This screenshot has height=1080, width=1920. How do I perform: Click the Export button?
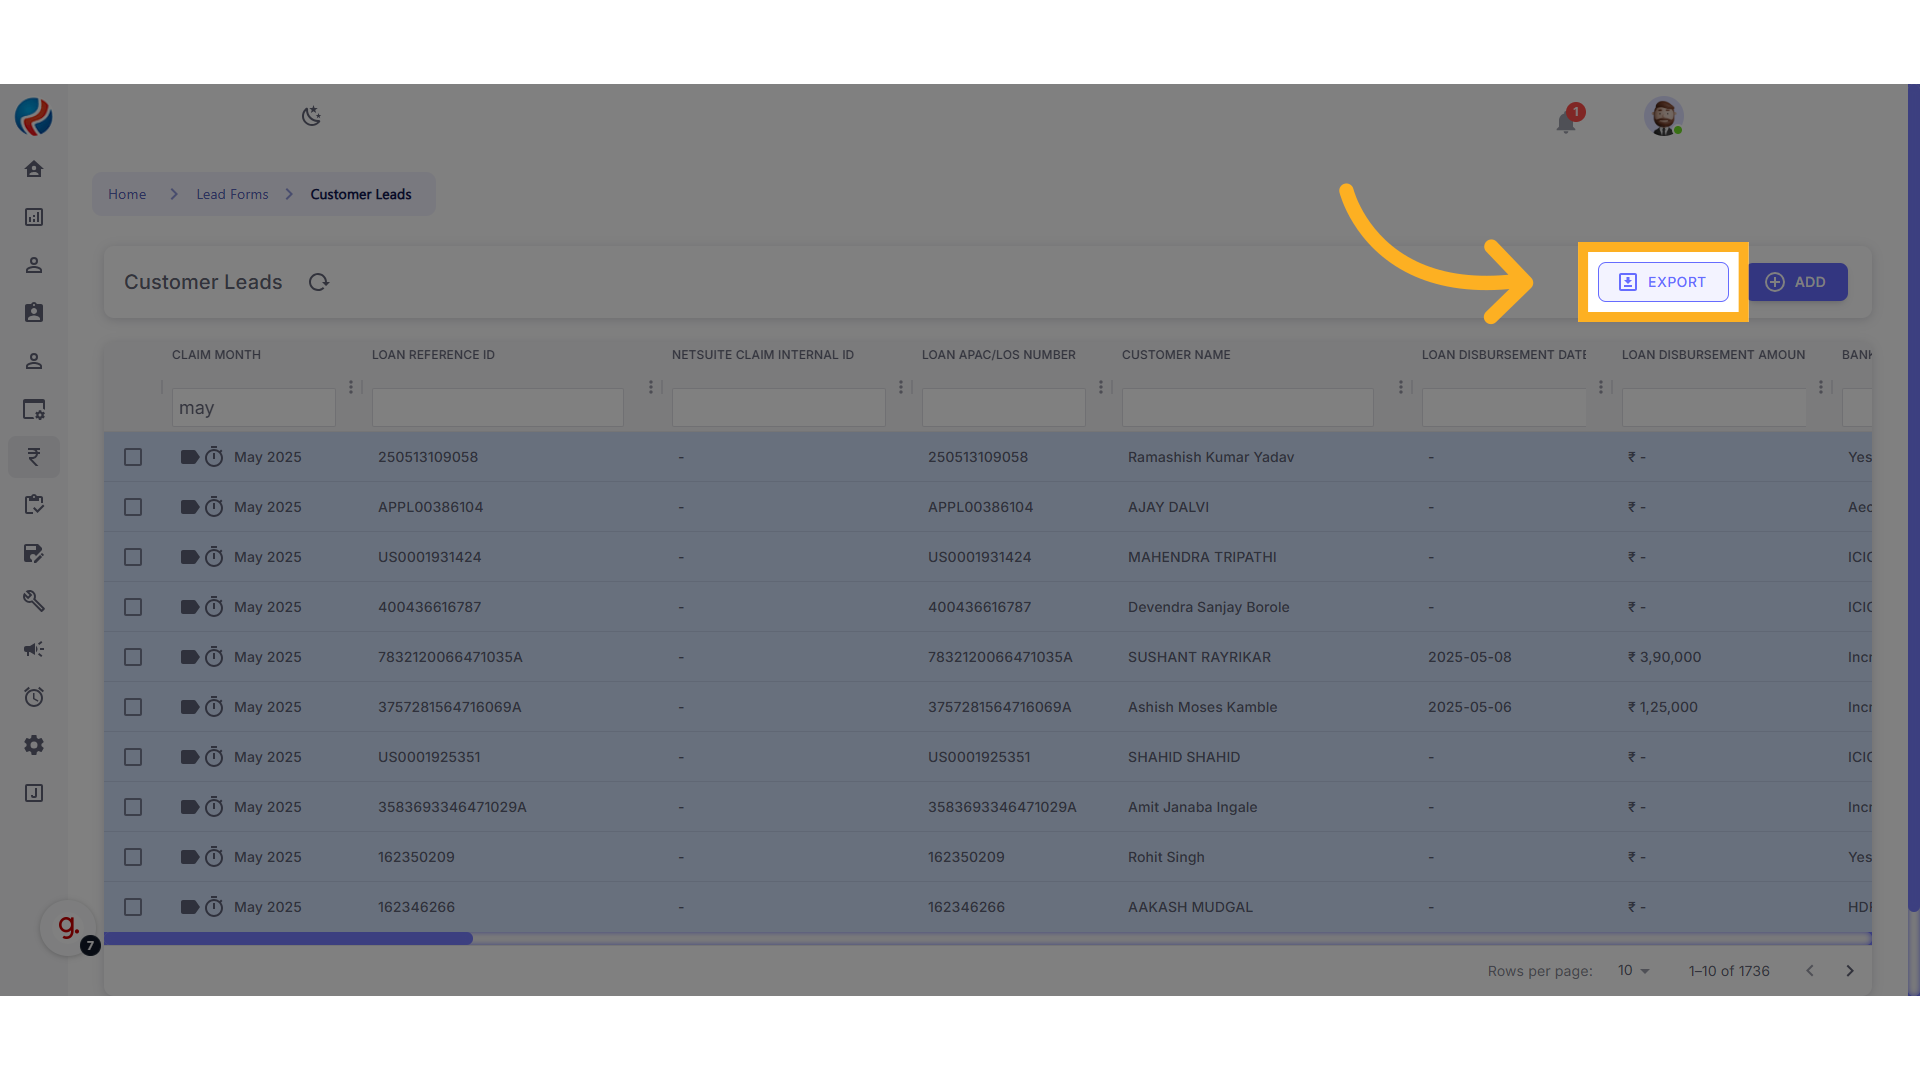pyautogui.click(x=1663, y=282)
